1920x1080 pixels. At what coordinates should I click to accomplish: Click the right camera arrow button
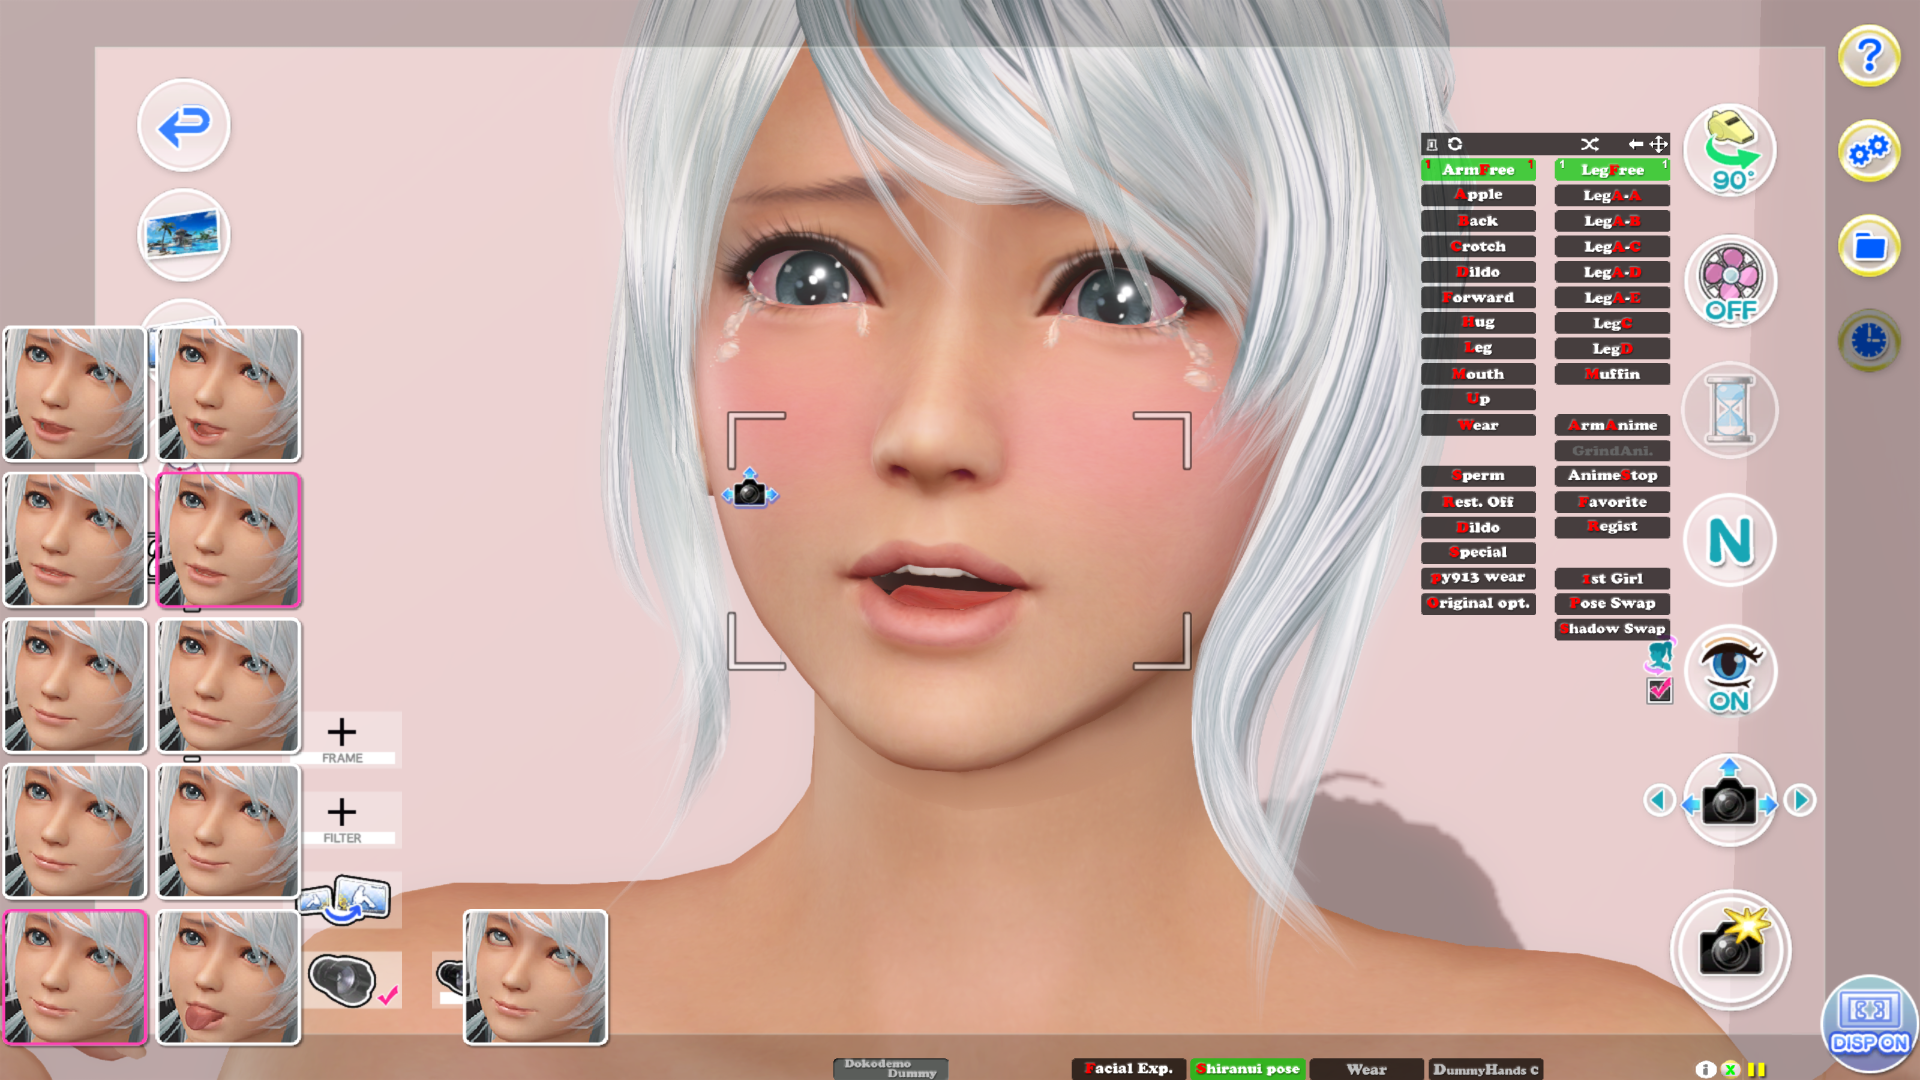[x=1800, y=800]
